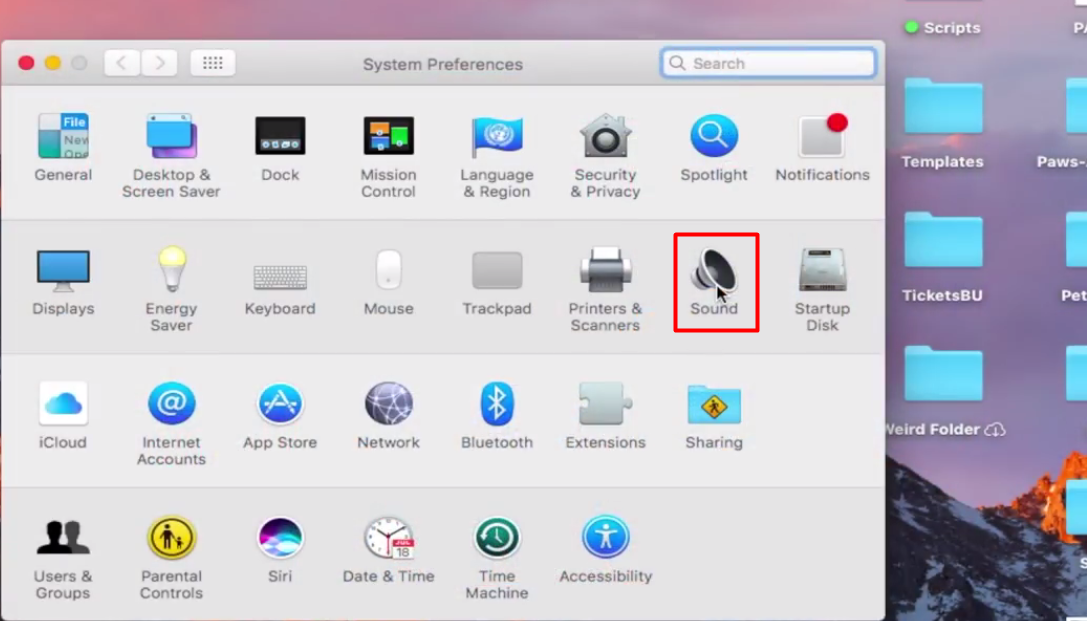1087x621 pixels.
Task: Click the Show All grid button
Action: point(213,63)
